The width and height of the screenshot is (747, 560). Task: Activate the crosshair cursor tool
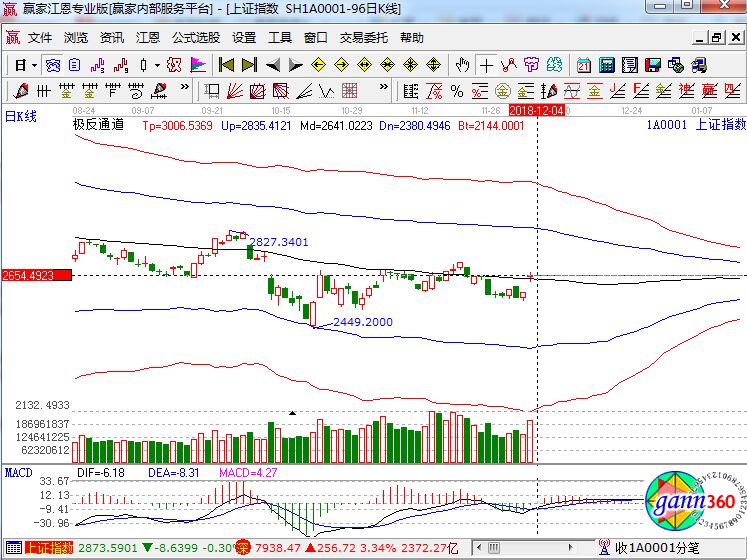click(485, 65)
